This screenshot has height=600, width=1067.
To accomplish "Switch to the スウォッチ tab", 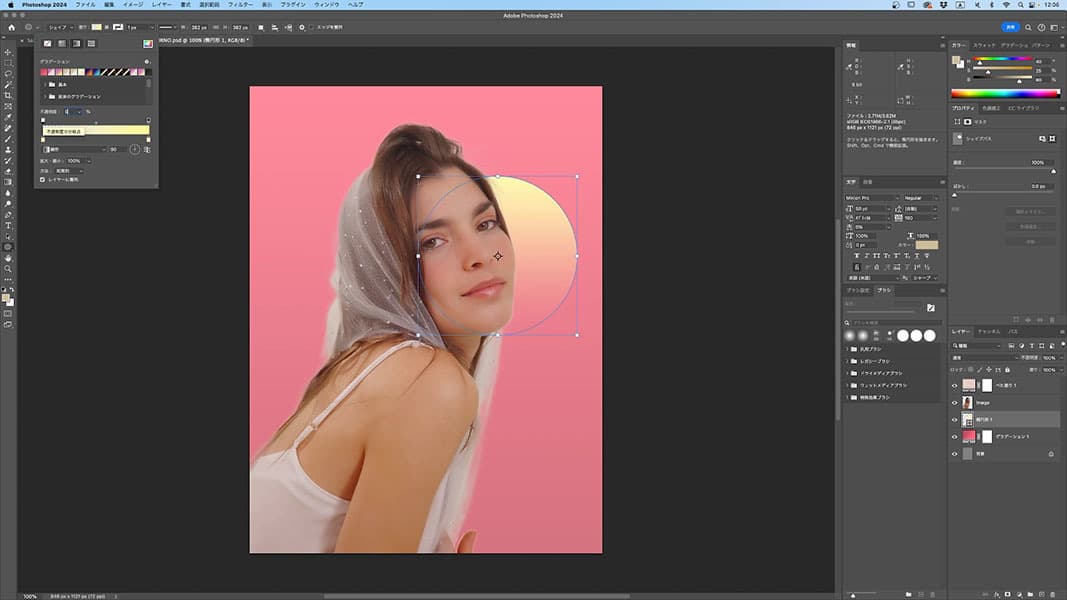I will [x=984, y=45].
